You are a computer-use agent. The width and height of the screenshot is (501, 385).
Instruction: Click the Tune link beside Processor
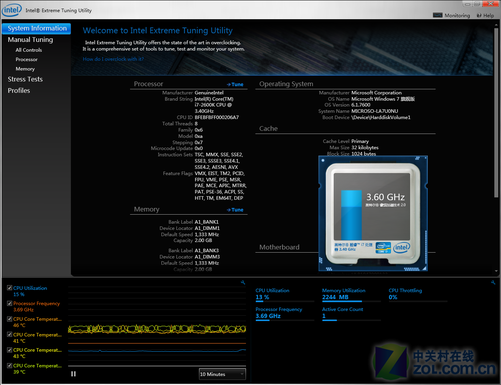(x=235, y=84)
